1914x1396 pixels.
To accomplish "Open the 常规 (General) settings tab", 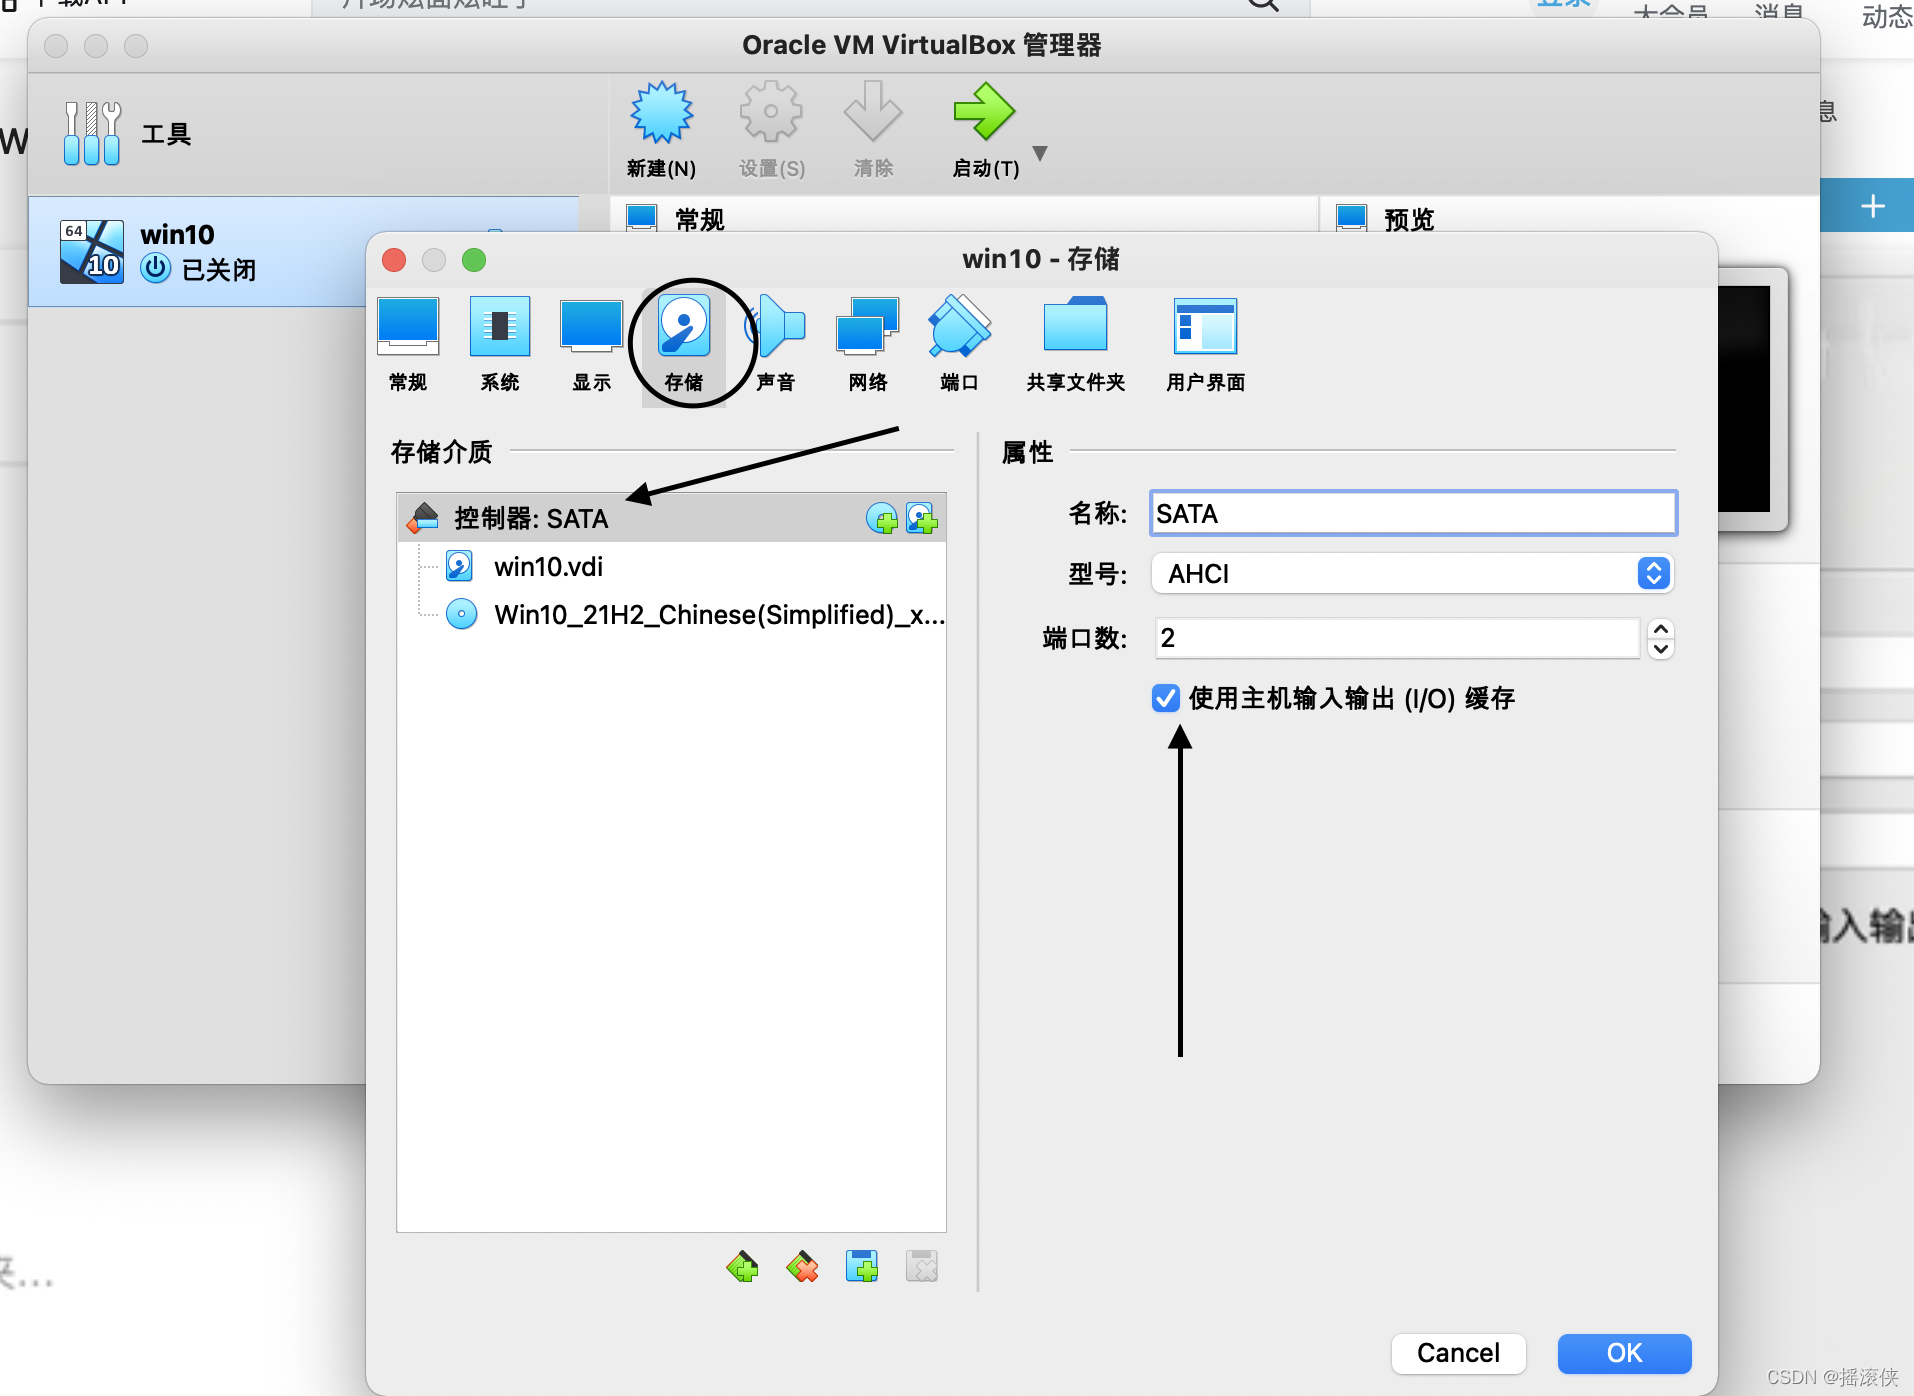I will pyautogui.click(x=408, y=345).
